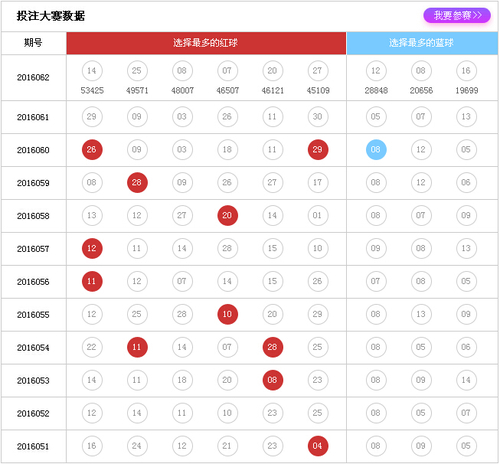Select red ball 10 in row 2016055
Screen dimensions: 500x464
point(227,314)
